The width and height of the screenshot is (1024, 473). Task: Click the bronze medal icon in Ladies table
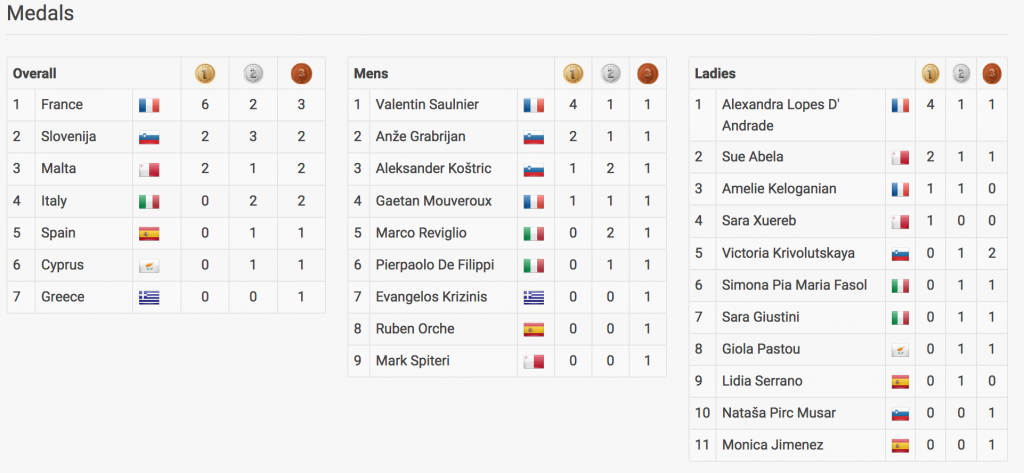click(992, 73)
